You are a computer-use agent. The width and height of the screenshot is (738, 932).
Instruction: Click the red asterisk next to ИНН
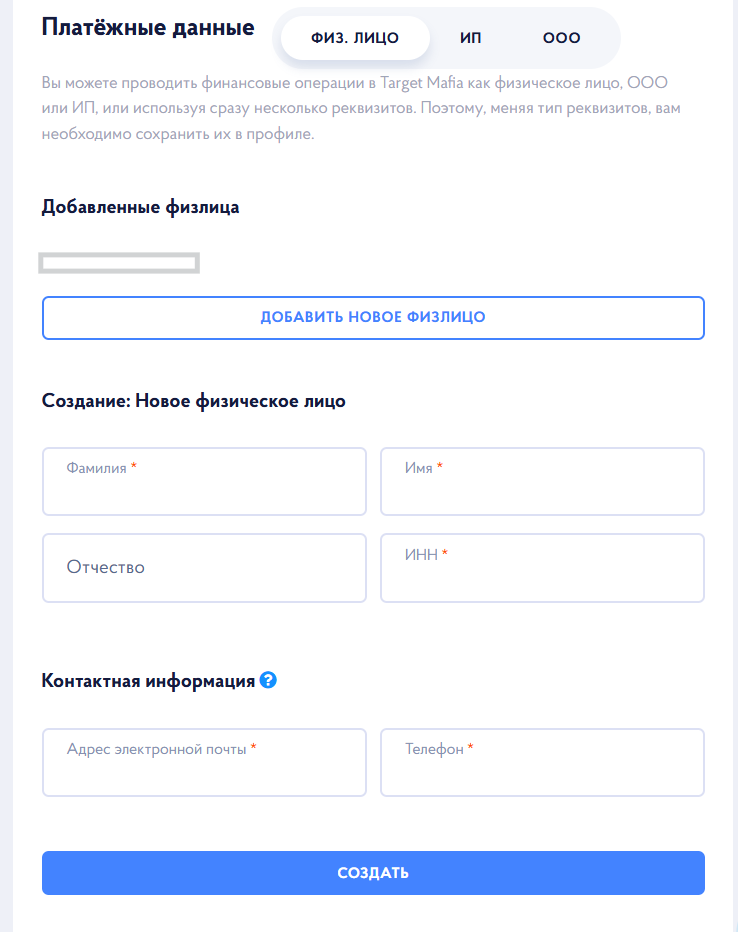pyautogui.click(x=444, y=553)
